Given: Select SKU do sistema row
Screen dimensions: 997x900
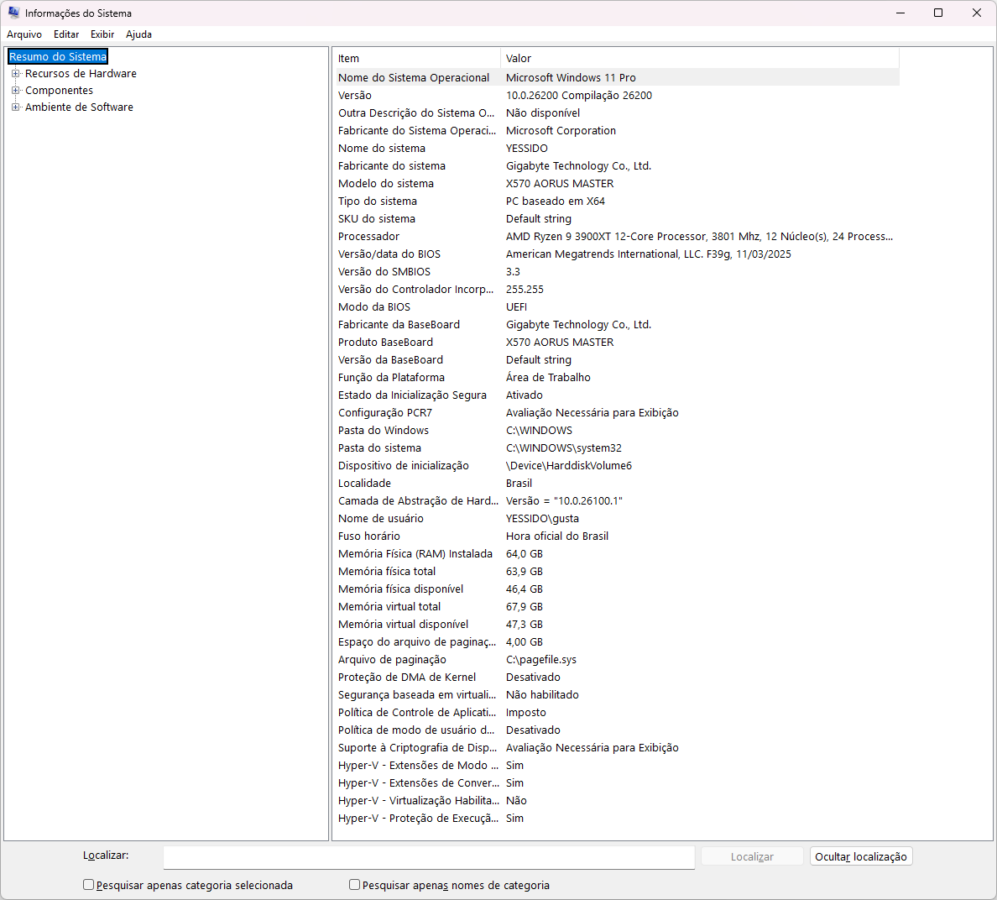Looking at the screenshot, I should click(617, 219).
